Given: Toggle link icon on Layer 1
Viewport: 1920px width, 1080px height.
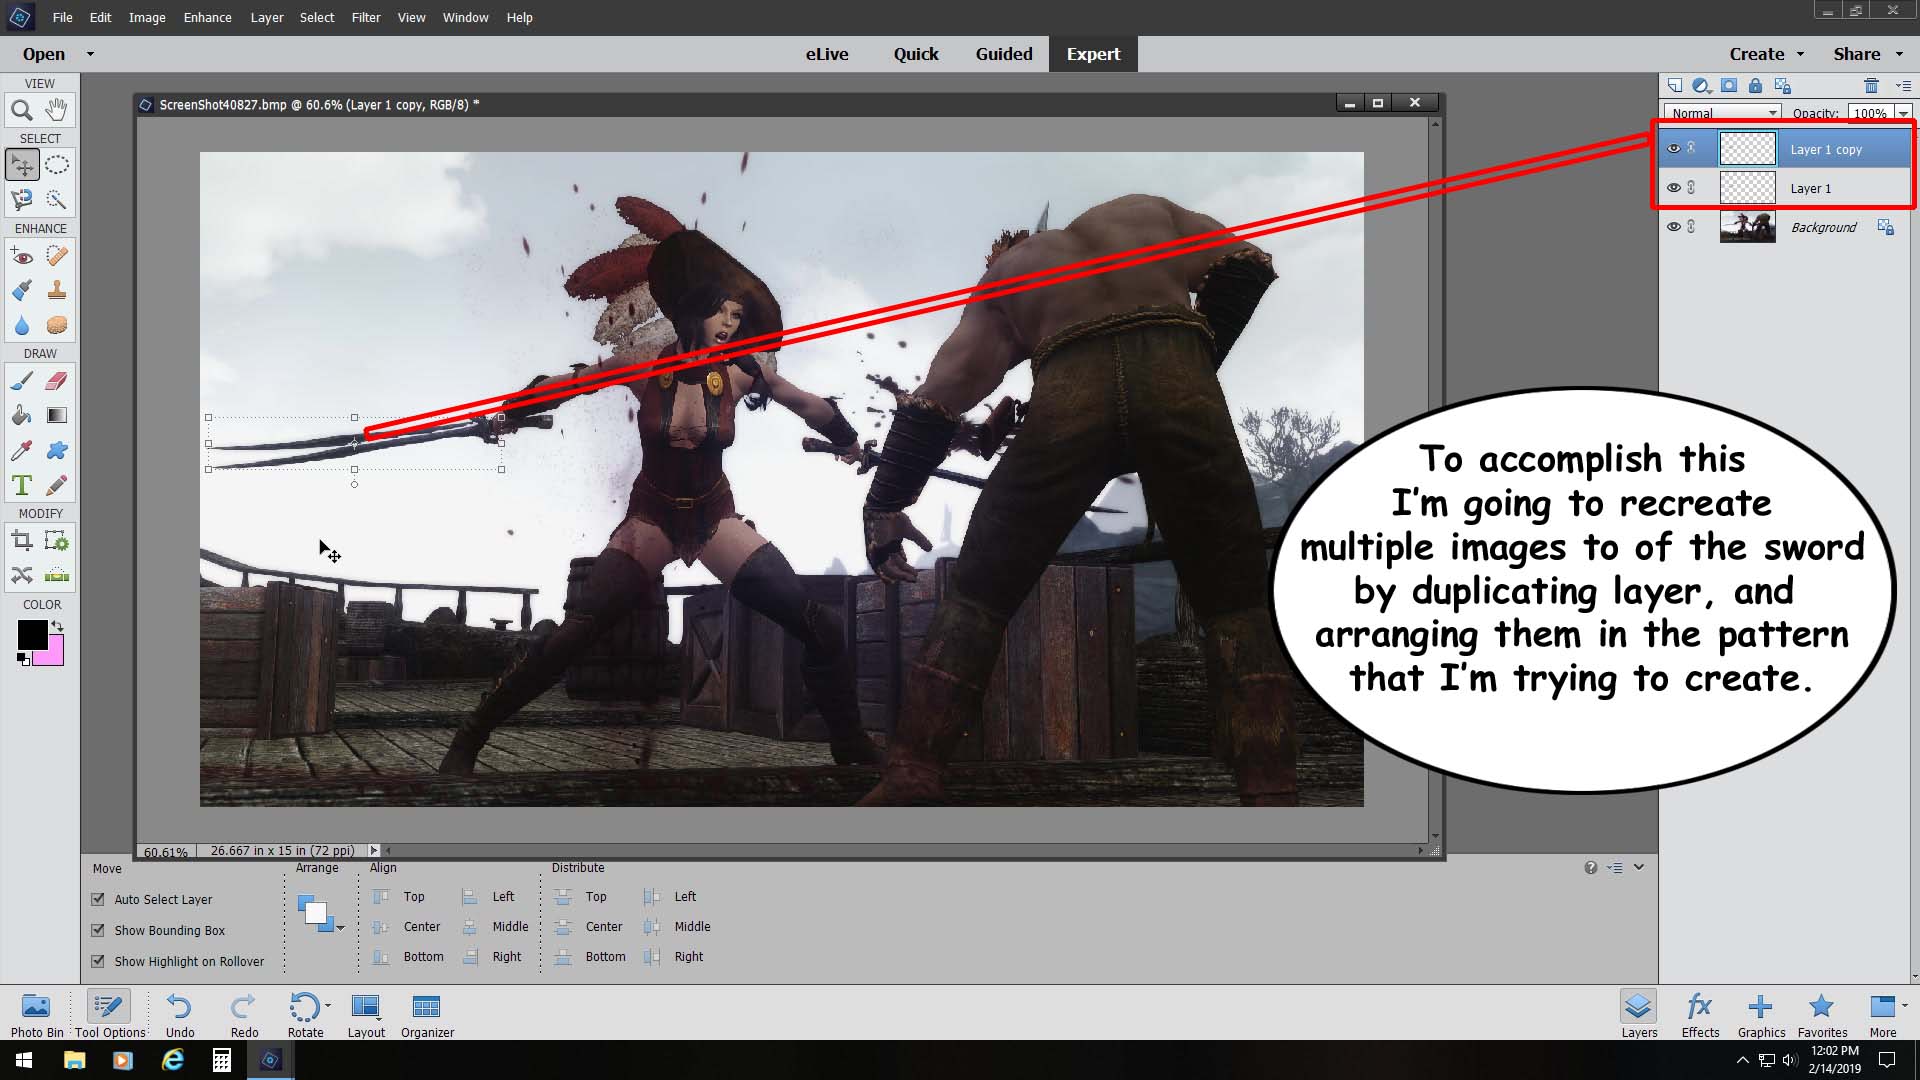Looking at the screenshot, I should pyautogui.click(x=1691, y=188).
